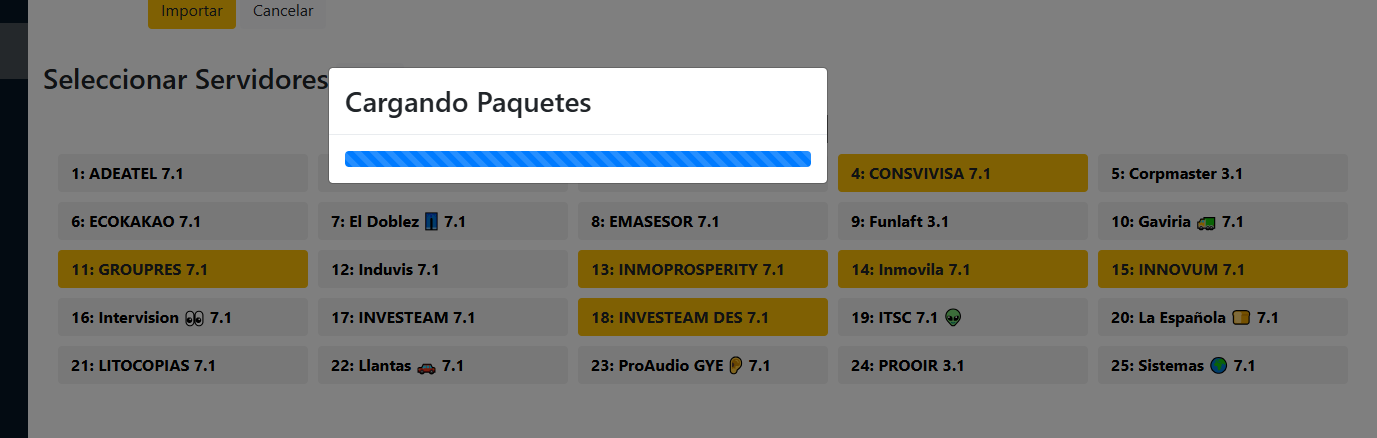Choose the Llantas car server
Image resolution: width=1377 pixels, height=438 pixels.
tap(442, 365)
